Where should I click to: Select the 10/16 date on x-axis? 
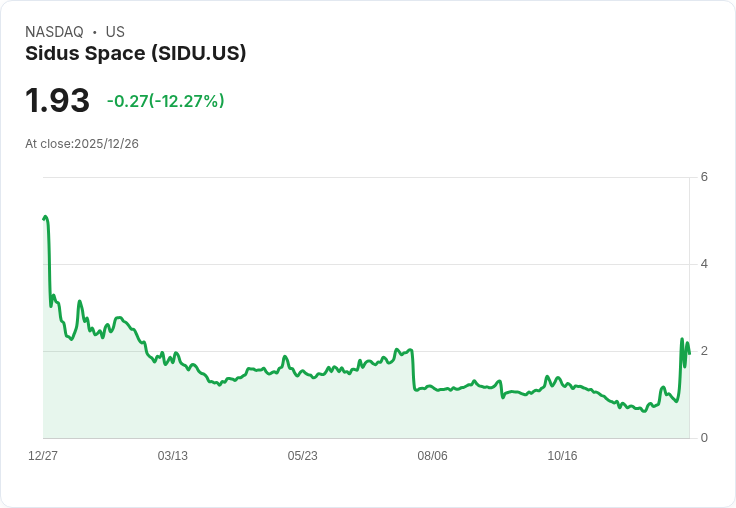[x=562, y=456]
